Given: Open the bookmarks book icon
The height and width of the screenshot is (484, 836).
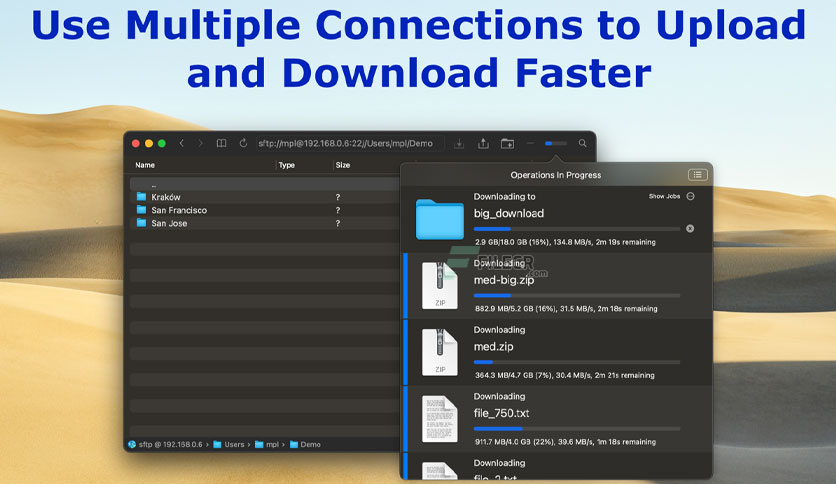Looking at the screenshot, I should 221,143.
